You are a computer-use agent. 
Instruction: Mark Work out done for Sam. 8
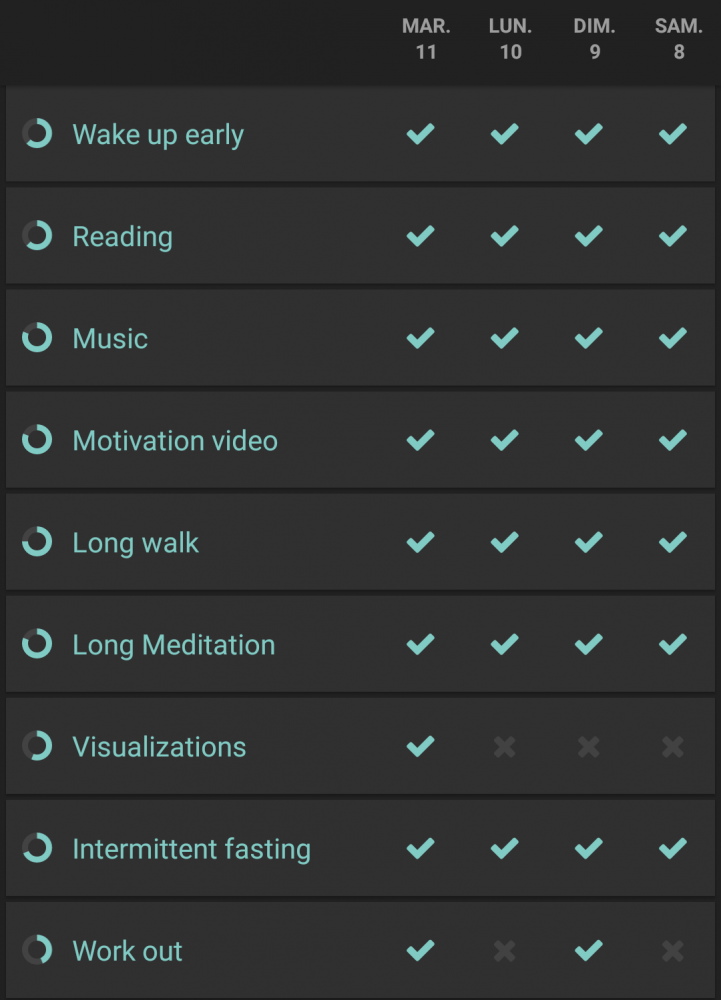point(673,951)
